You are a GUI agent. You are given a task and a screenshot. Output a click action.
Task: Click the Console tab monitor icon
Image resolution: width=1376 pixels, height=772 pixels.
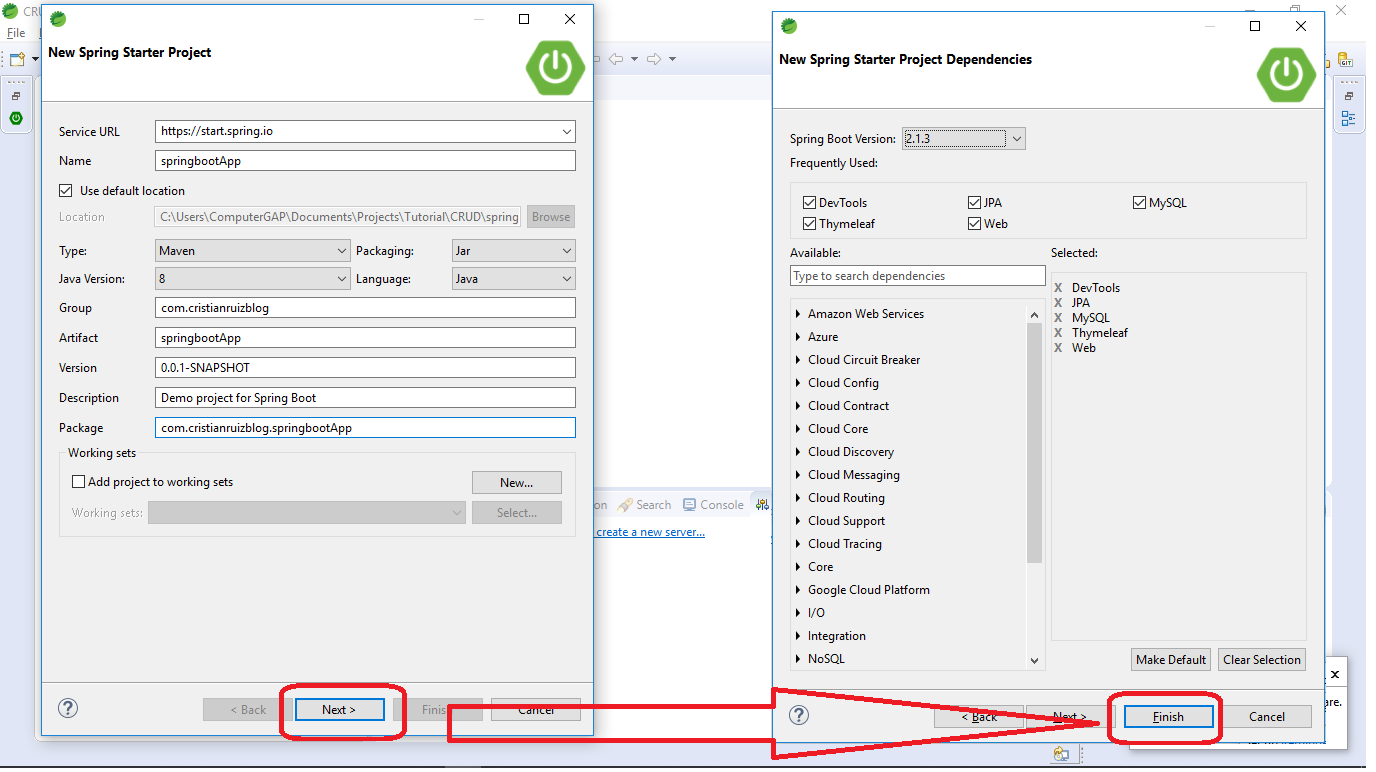point(689,505)
